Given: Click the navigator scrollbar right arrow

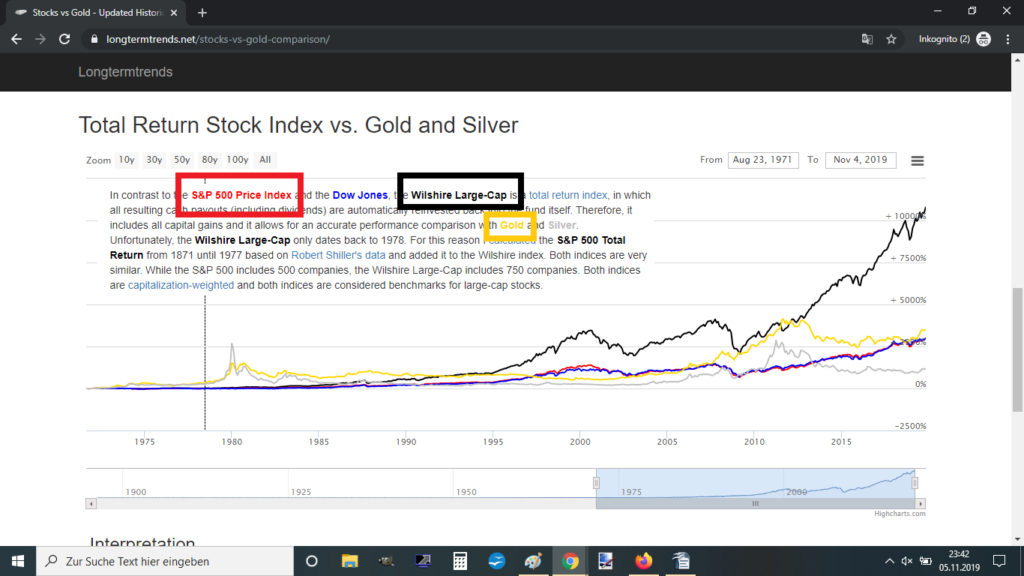Looking at the screenshot, I should coord(920,504).
